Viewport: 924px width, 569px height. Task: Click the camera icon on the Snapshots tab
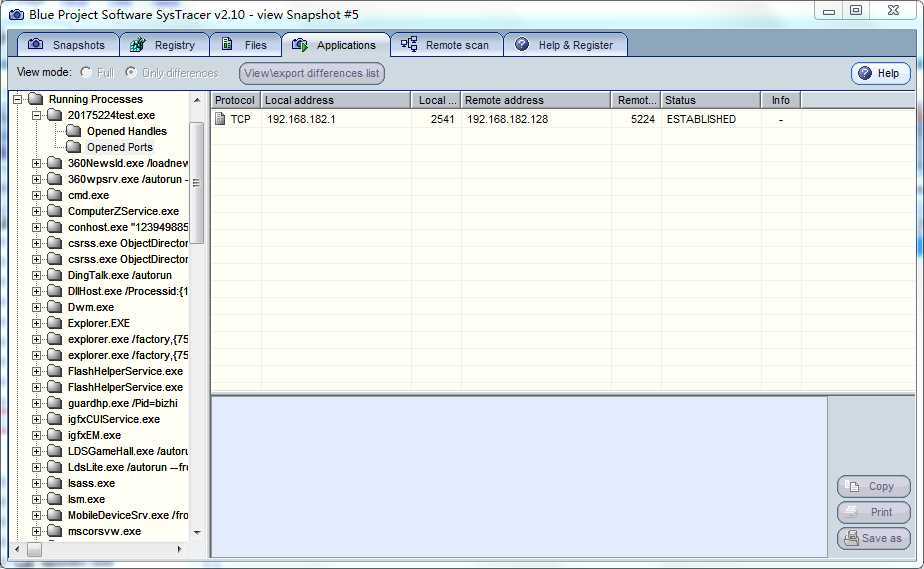(36, 45)
